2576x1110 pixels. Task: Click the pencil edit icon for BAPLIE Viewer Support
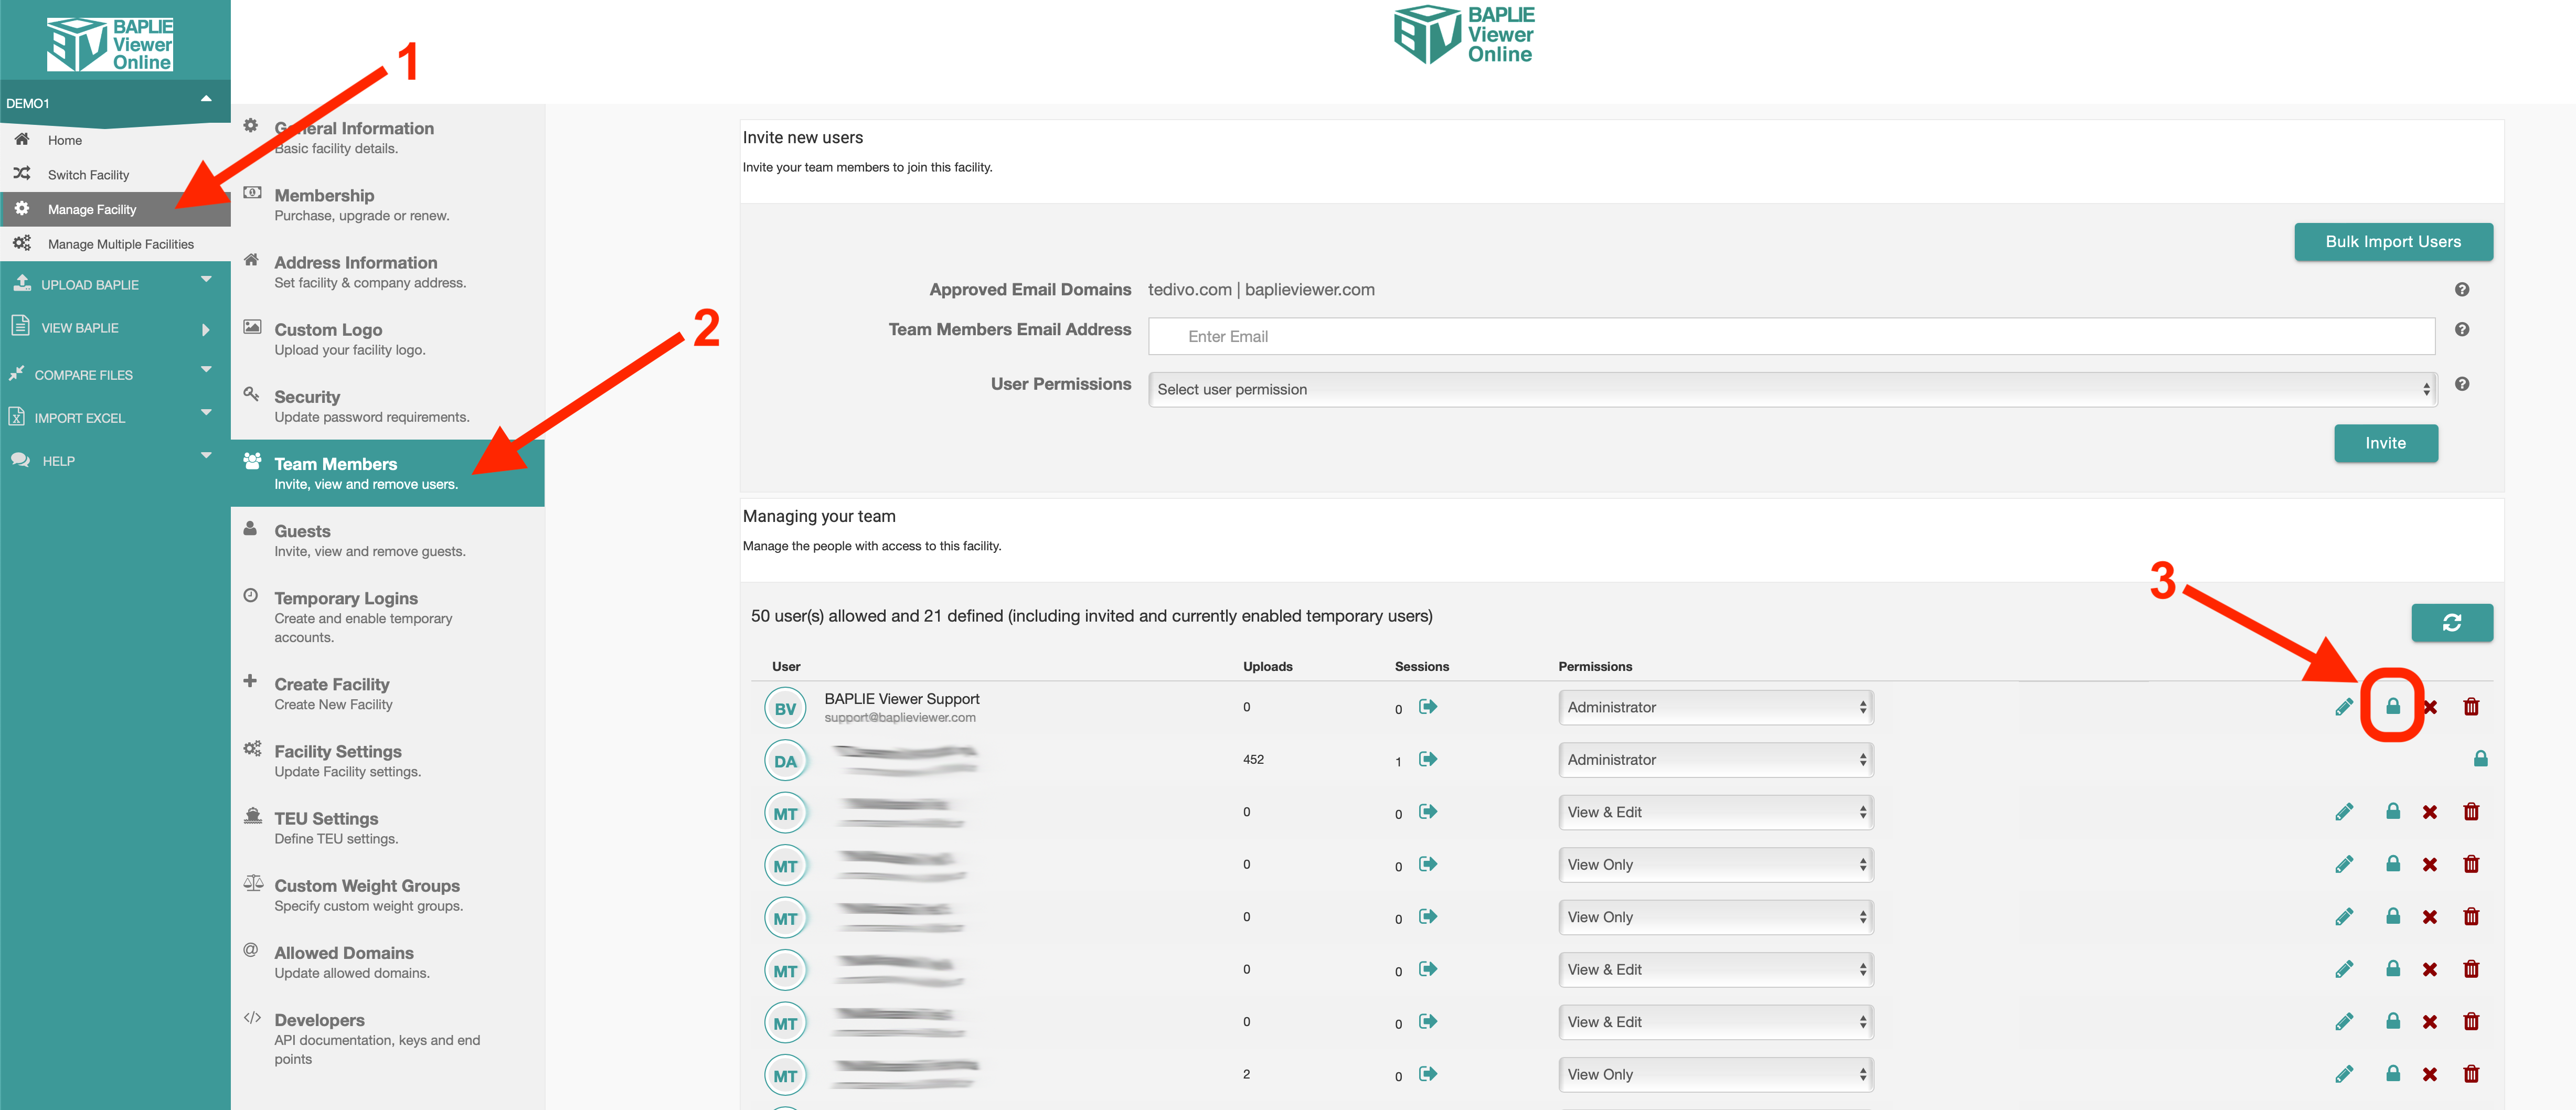point(2343,707)
